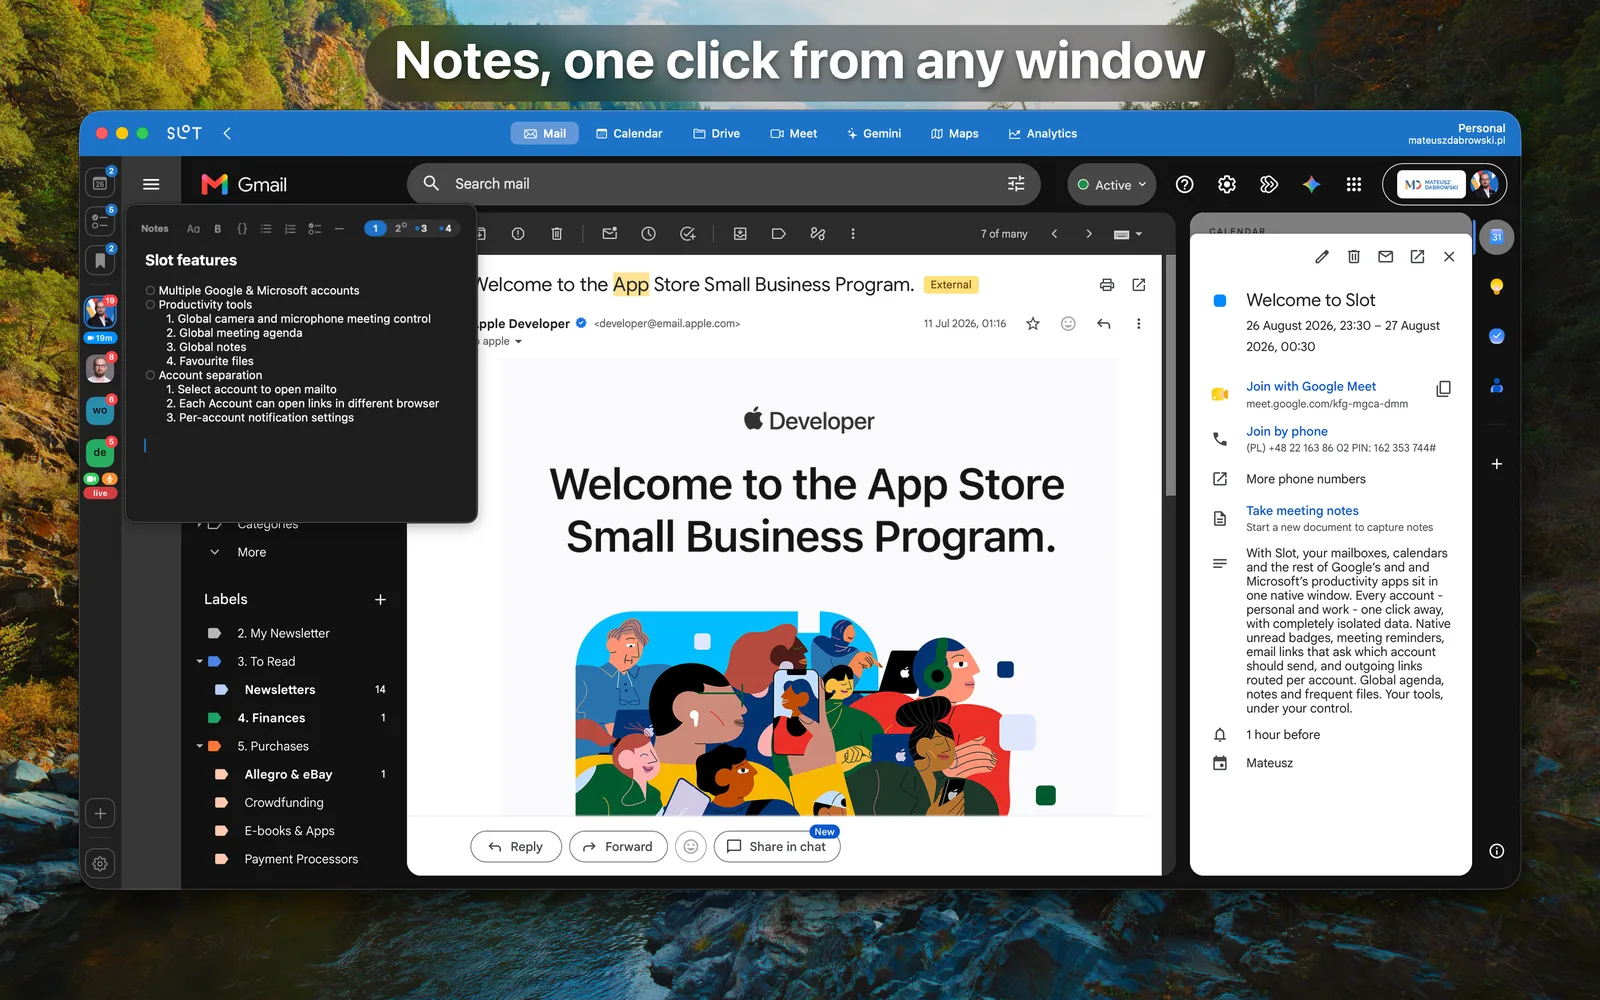The image size is (1600, 1000).
Task: Open the Google apps grid launcher
Action: point(1354,184)
